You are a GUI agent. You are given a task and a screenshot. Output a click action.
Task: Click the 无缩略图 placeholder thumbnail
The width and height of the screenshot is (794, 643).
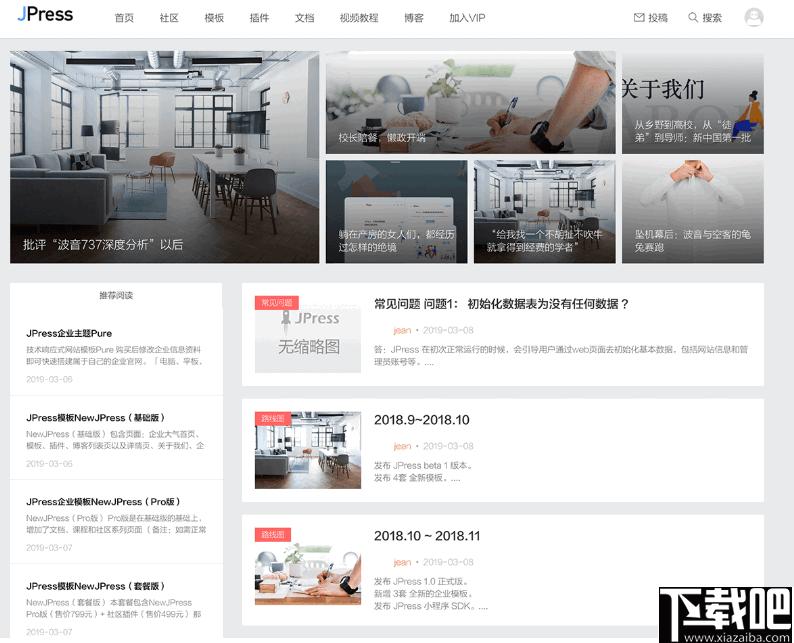point(308,334)
